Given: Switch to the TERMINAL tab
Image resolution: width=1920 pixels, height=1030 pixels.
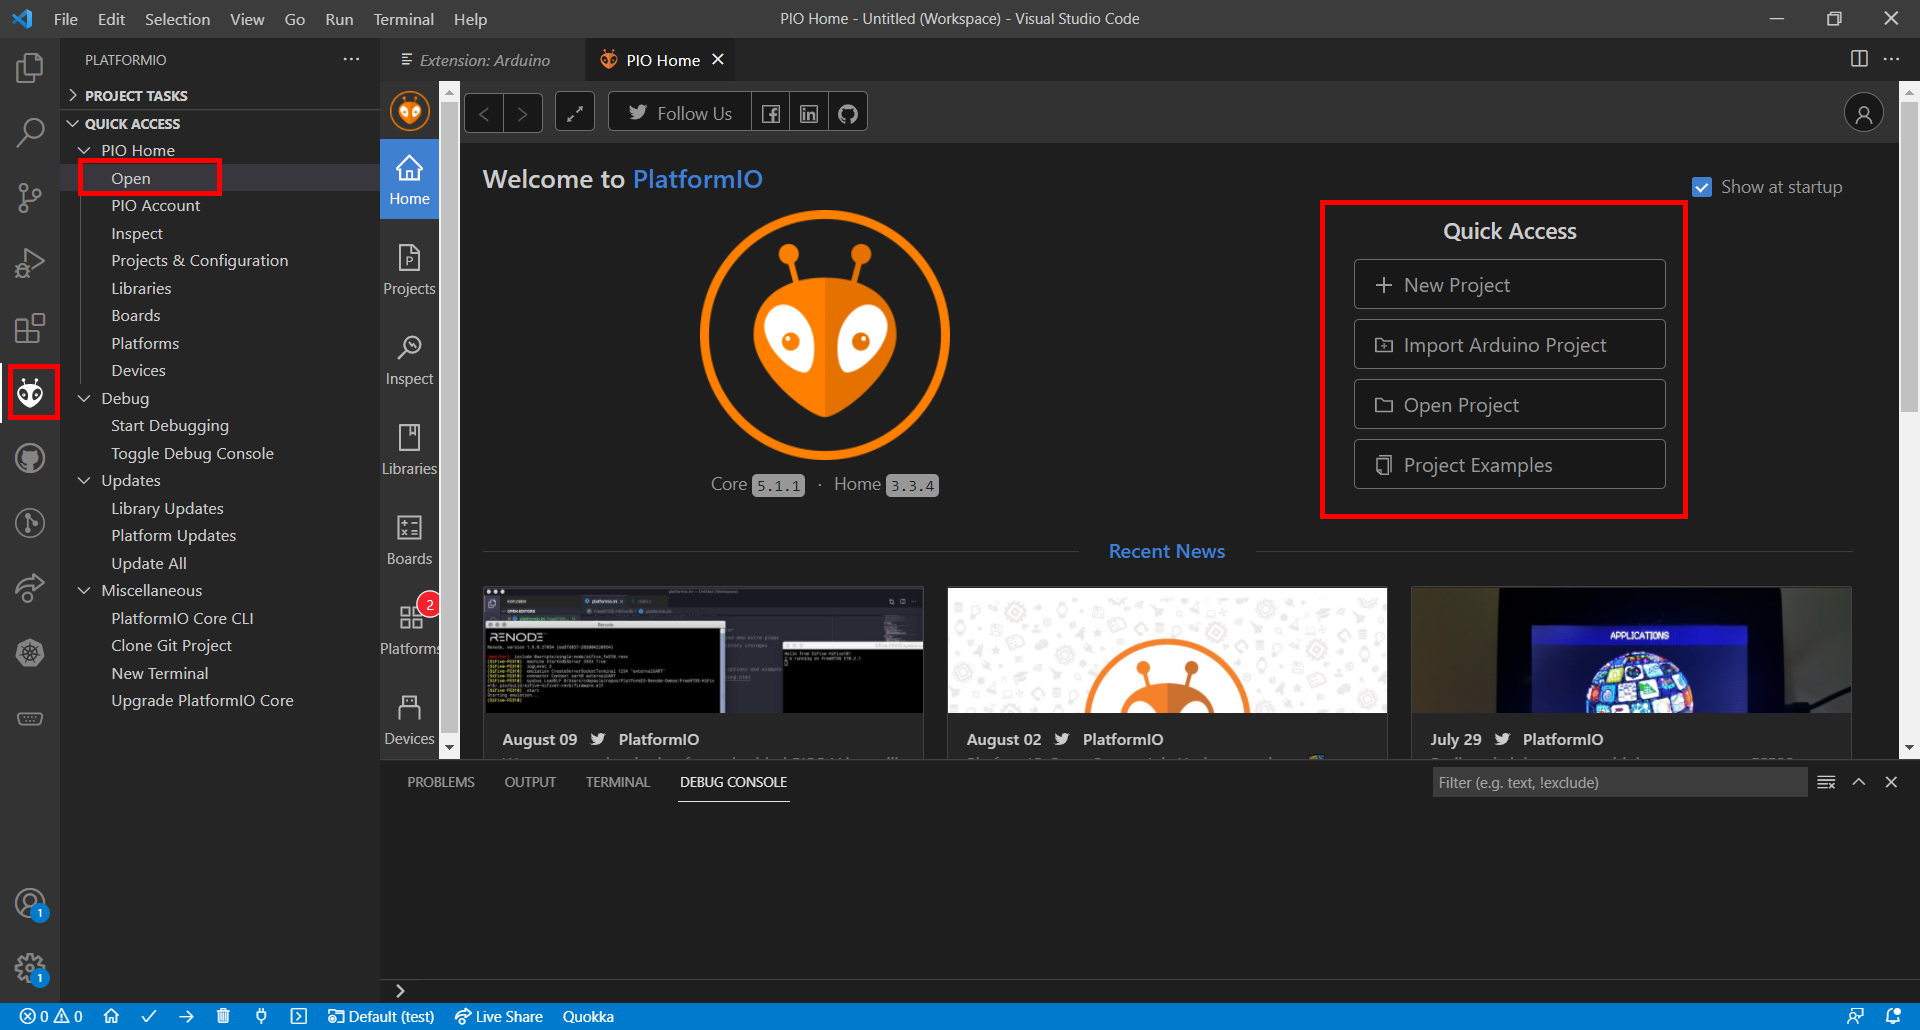Looking at the screenshot, I should (x=617, y=782).
